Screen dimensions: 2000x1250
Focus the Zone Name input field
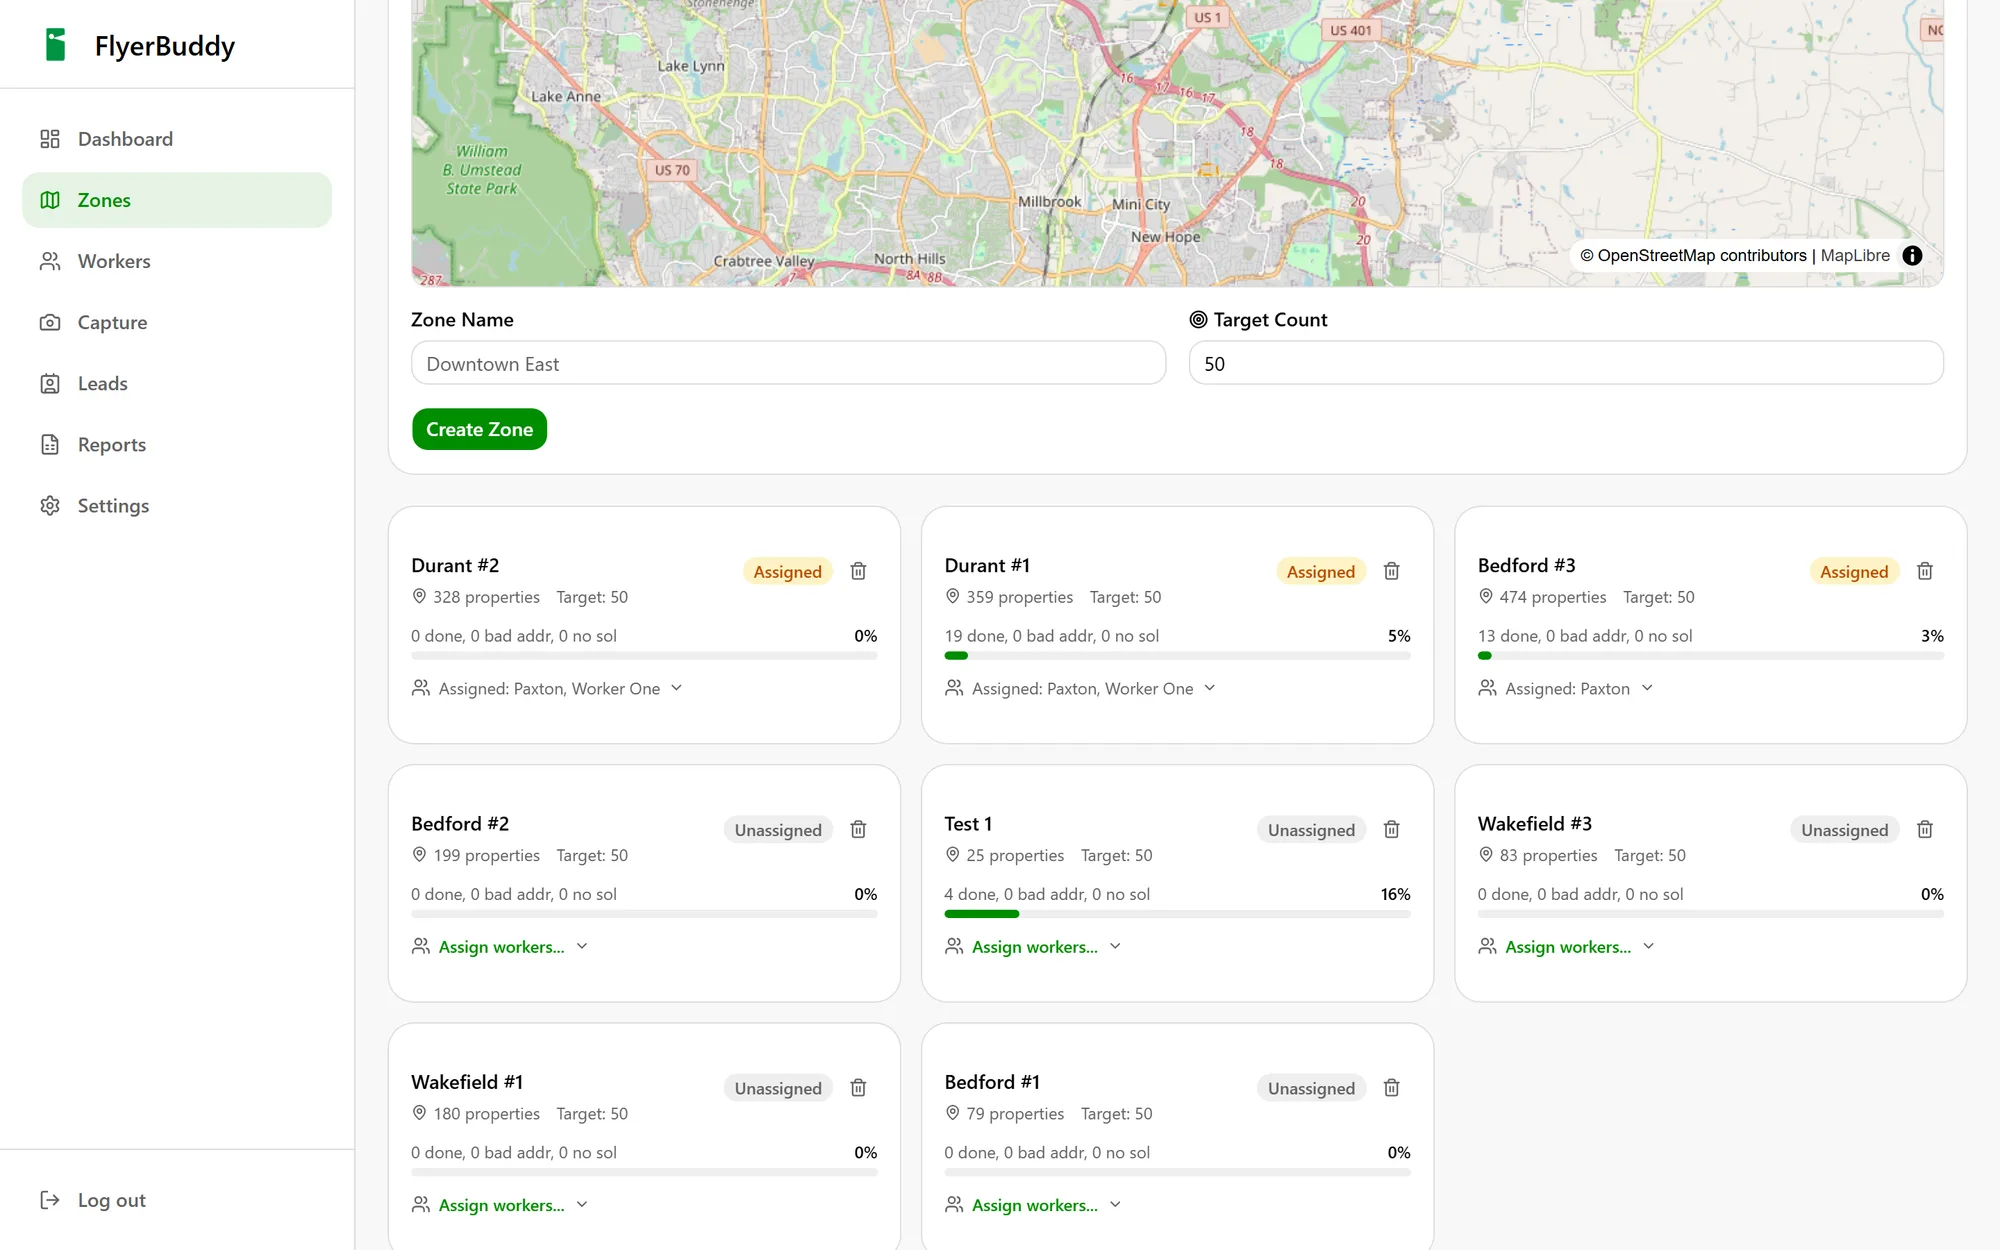point(788,363)
